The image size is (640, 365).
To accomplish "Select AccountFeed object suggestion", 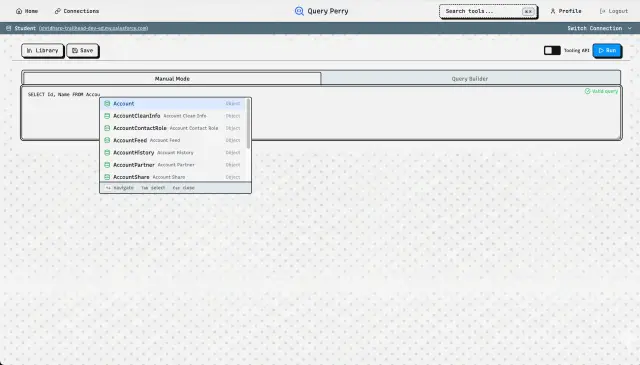I will coord(173,140).
